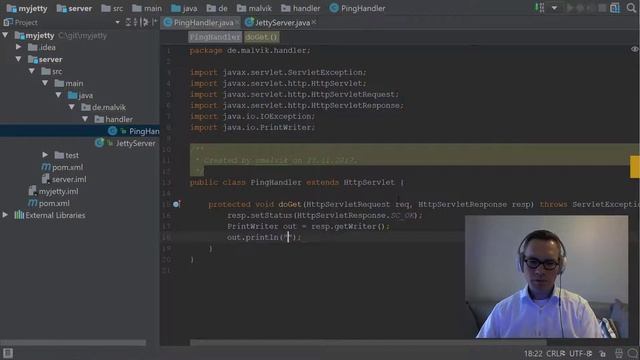Collapse the java source folder node
This screenshot has height=360, width=640.
(x=58, y=95)
